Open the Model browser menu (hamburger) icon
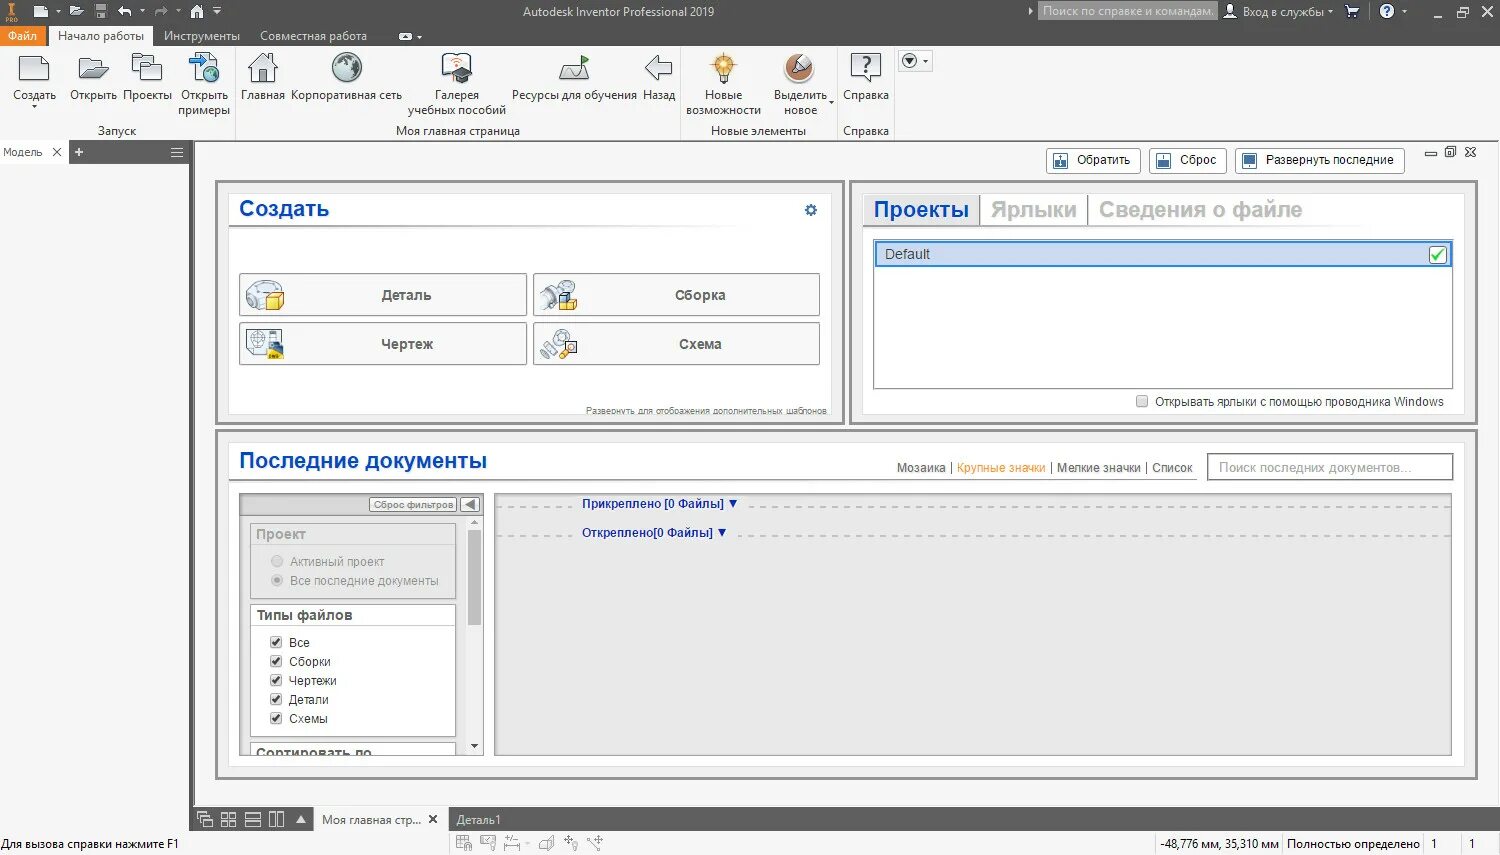The image size is (1500, 855). (x=177, y=153)
